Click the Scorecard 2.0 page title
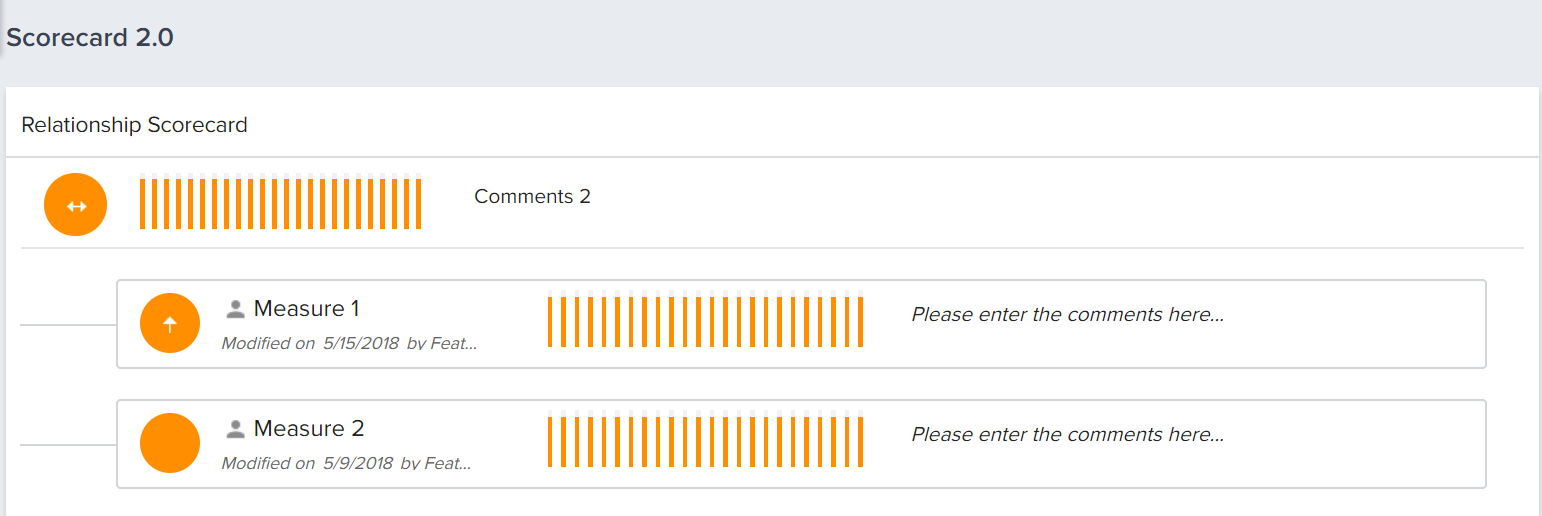This screenshot has width=1542, height=516. click(90, 38)
